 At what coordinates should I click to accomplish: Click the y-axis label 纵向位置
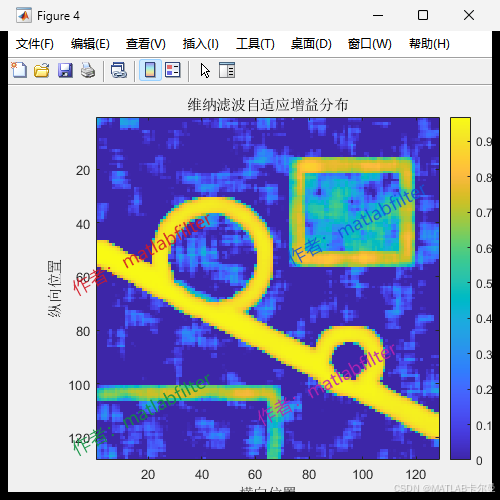[54, 288]
